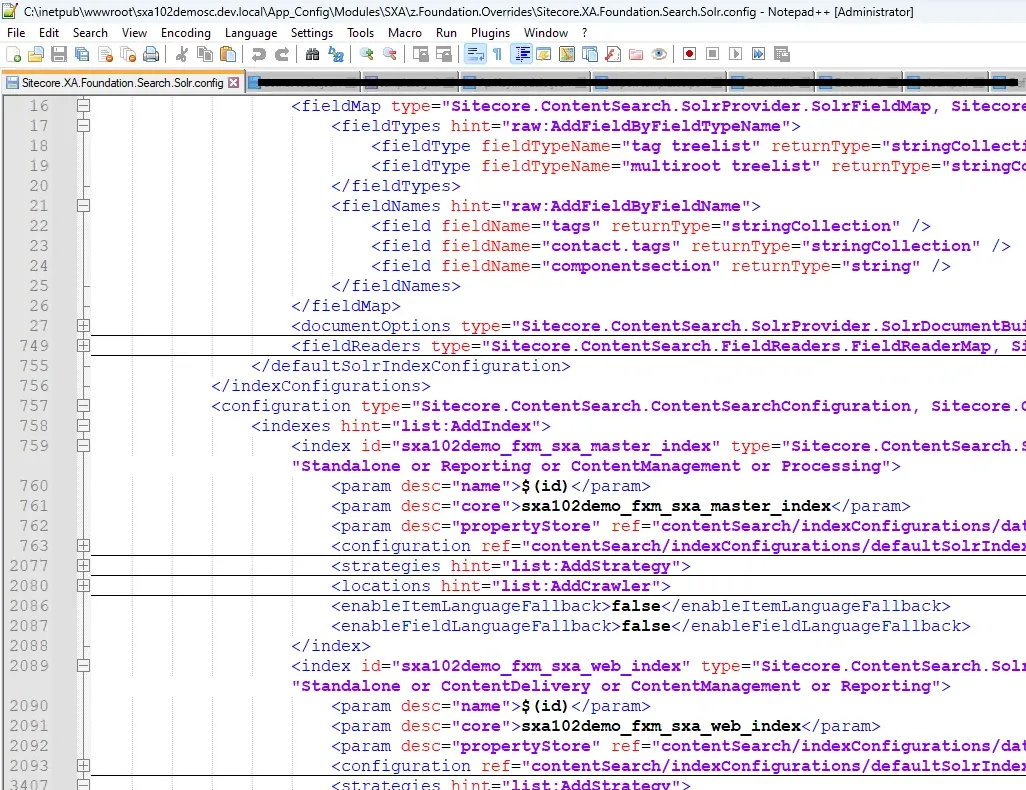Collapse the fieldTypes block at line 17
The height and width of the screenshot is (790, 1026).
[83, 126]
